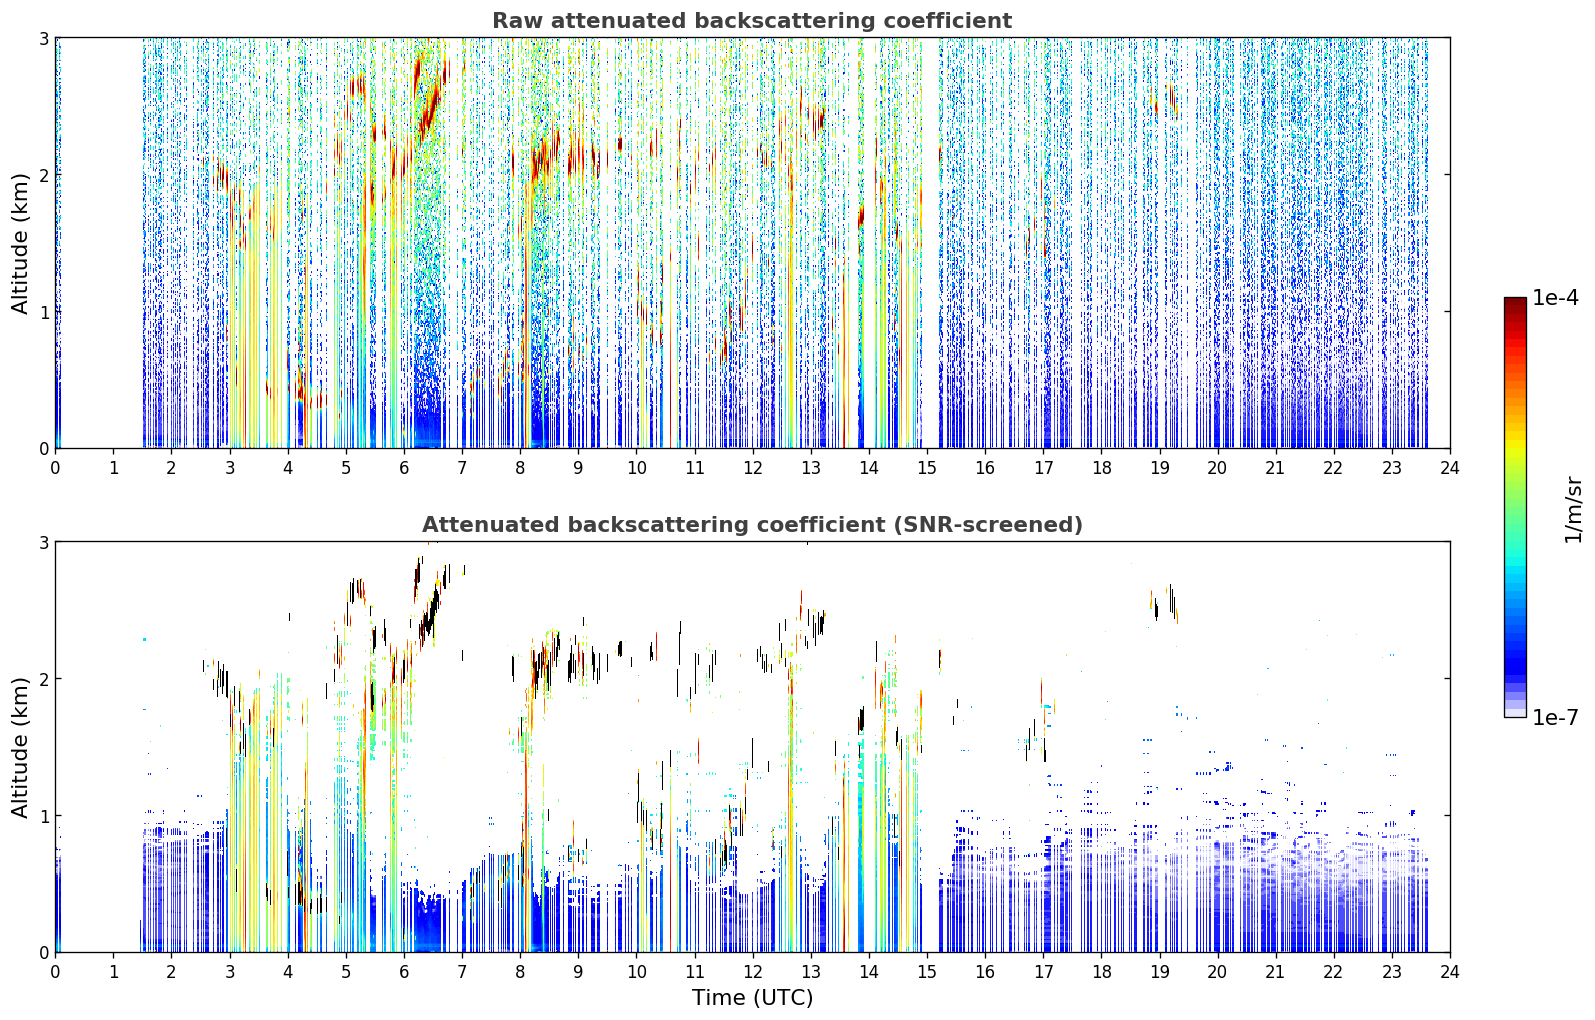Screen dimensions: 1595x1020
Task: Click the 'Raw attenuated backscattering coefficient' title
Action: tap(752, 21)
